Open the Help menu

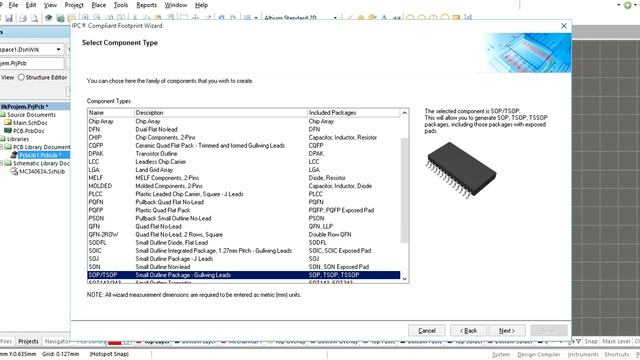click(201, 5)
